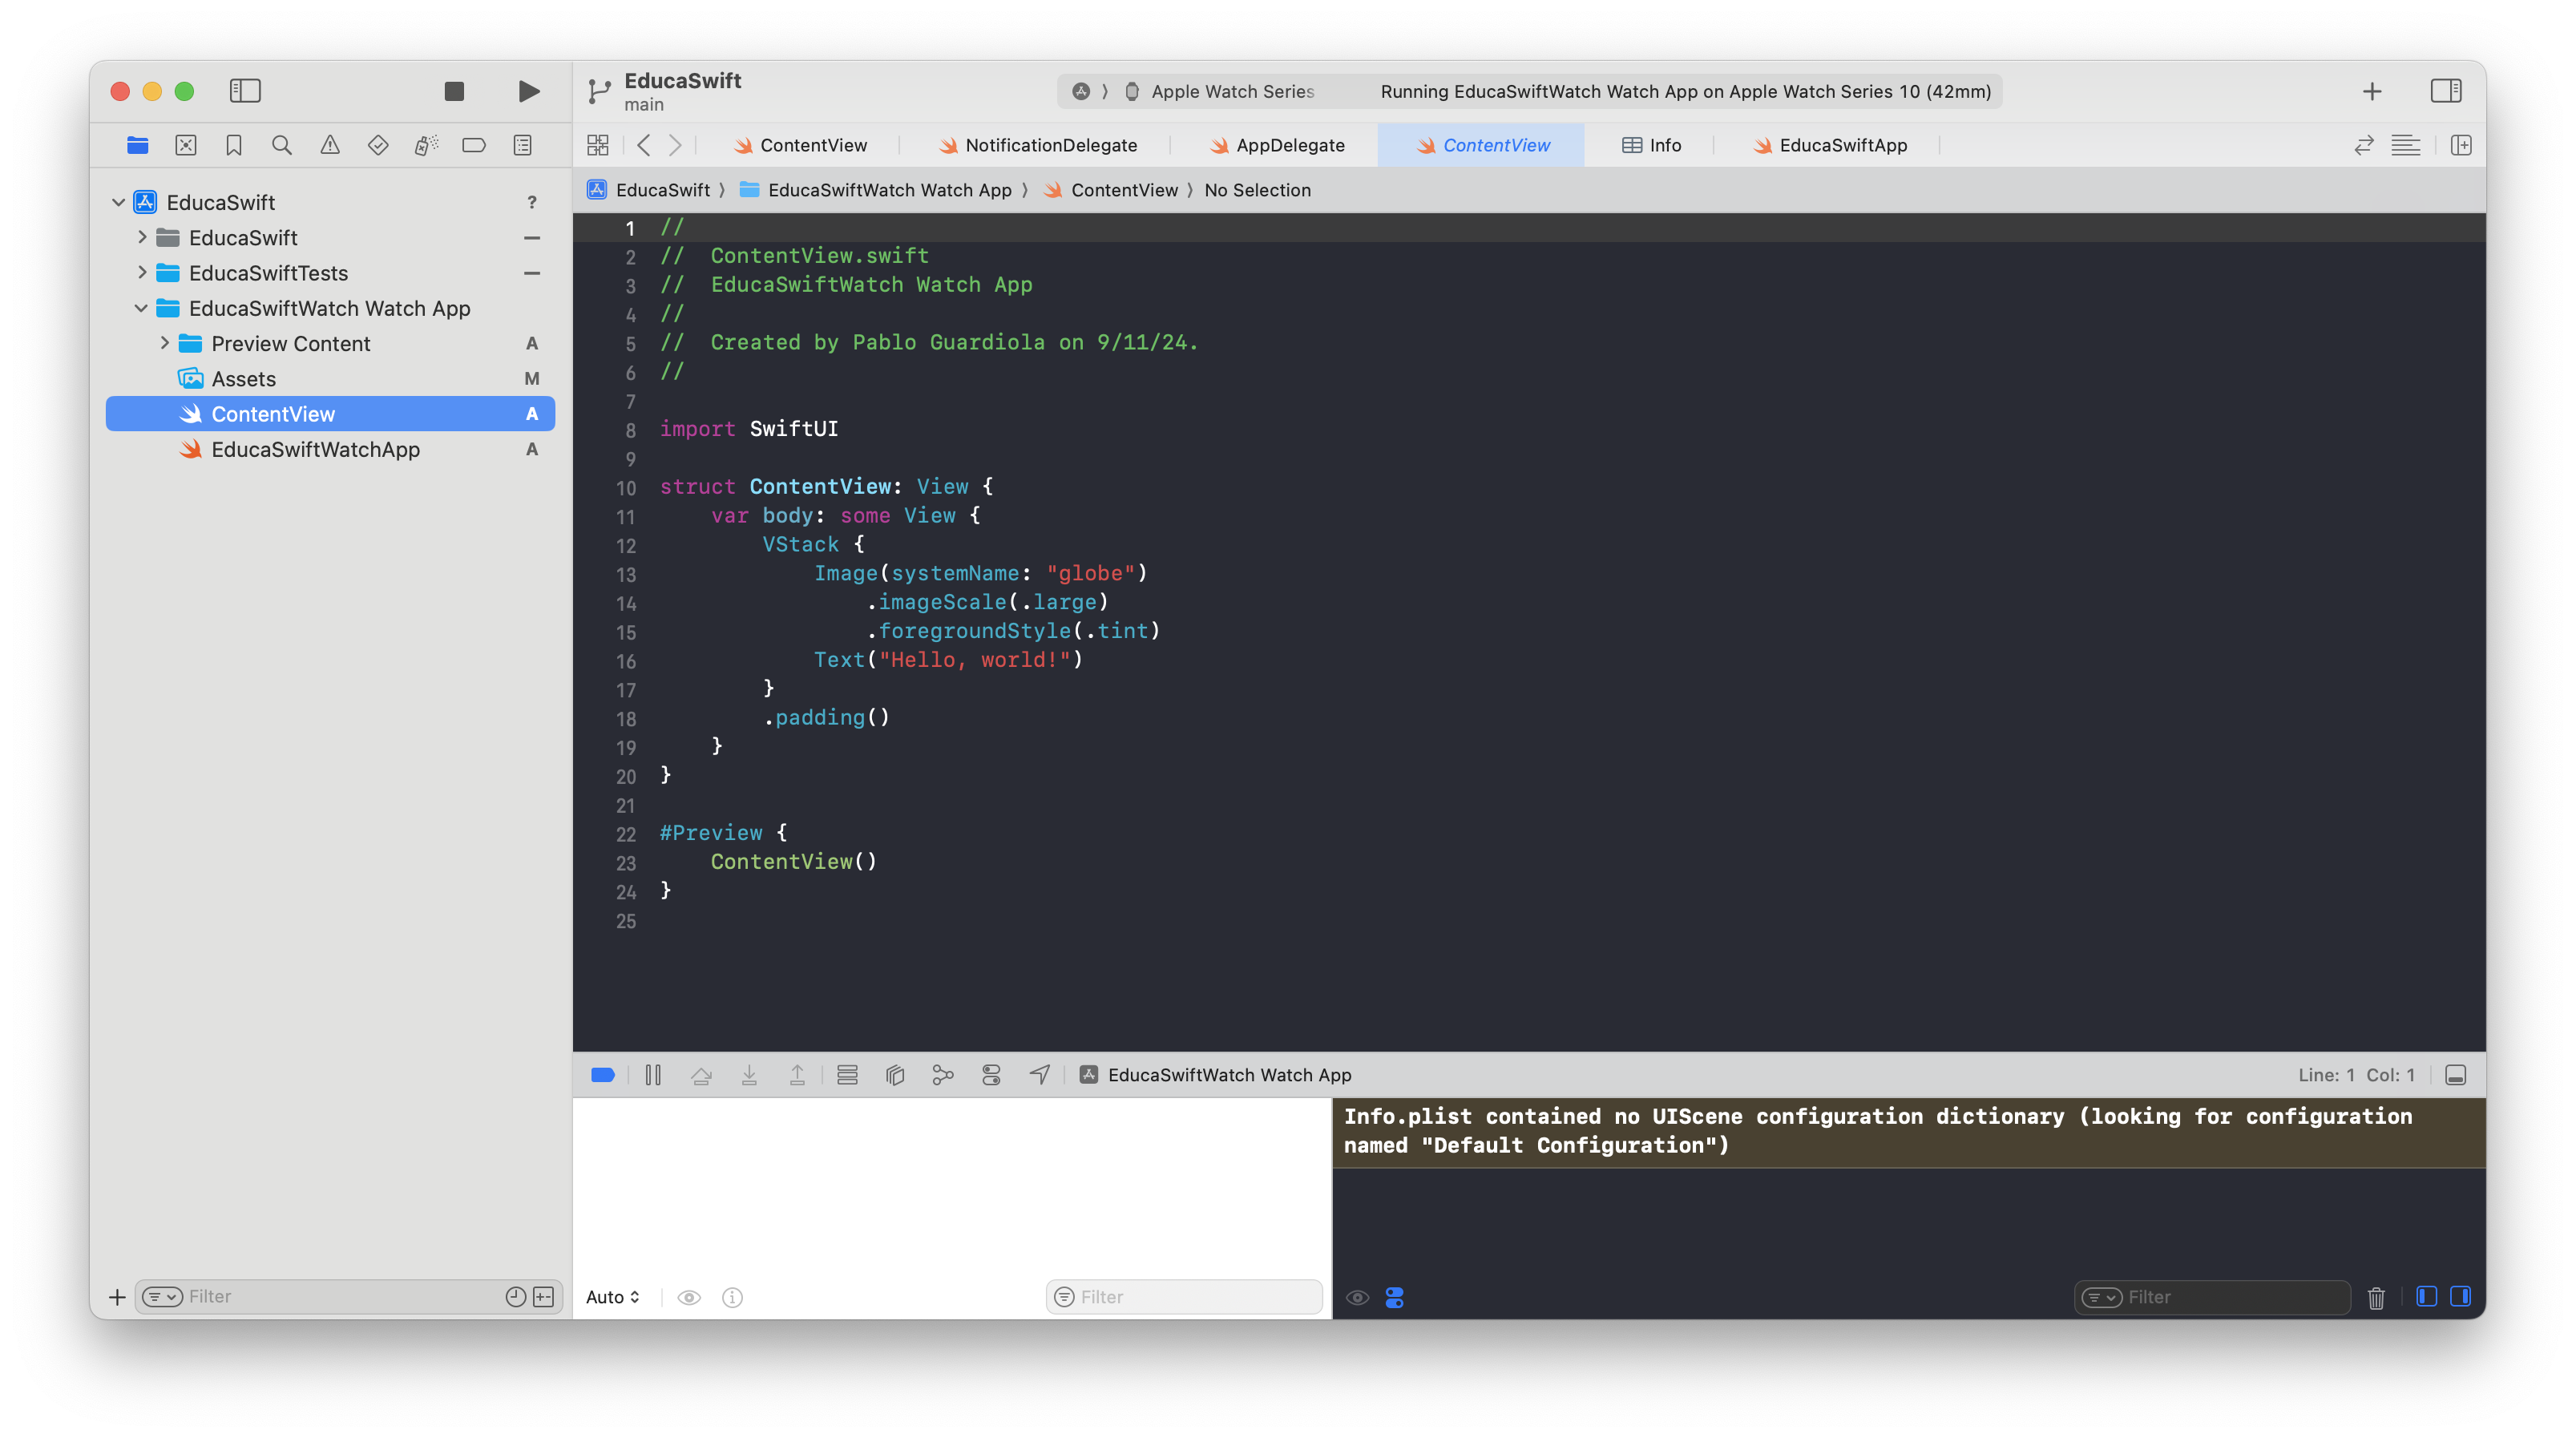The height and width of the screenshot is (1438, 2576).
Task: Click the Debug memory graph icon
Action: click(x=942, y=1075)
